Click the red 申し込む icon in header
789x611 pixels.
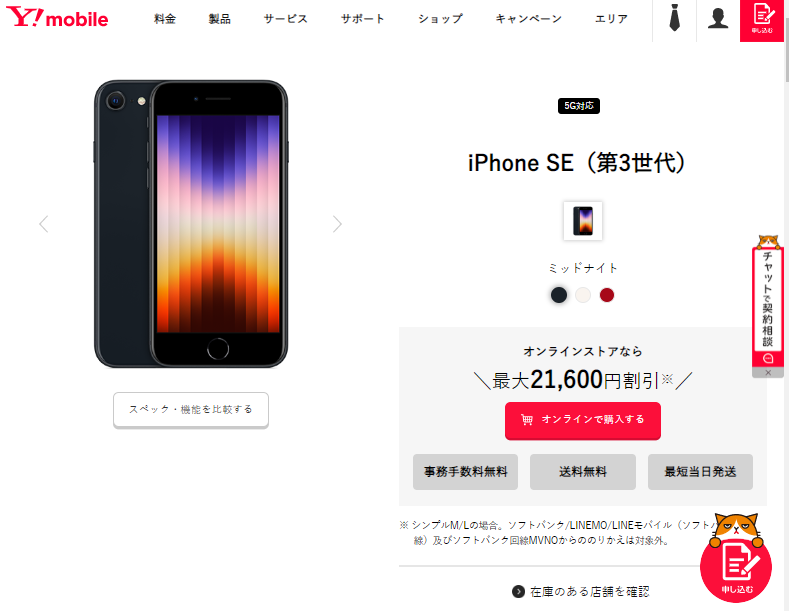[762, 20]
